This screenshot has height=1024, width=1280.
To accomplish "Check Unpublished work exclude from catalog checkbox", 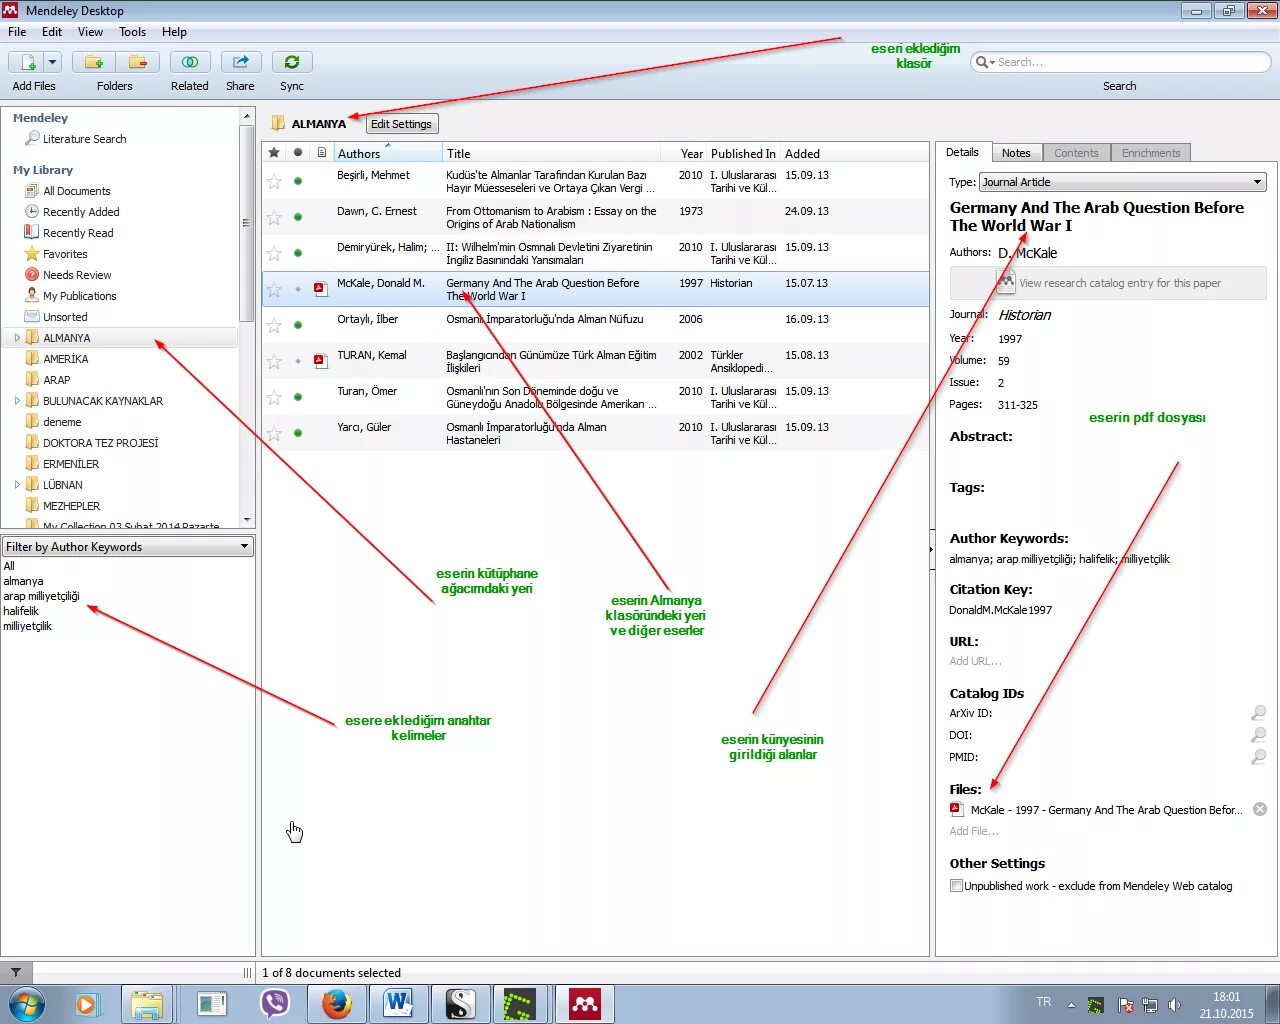I will (x=956, y=886).
